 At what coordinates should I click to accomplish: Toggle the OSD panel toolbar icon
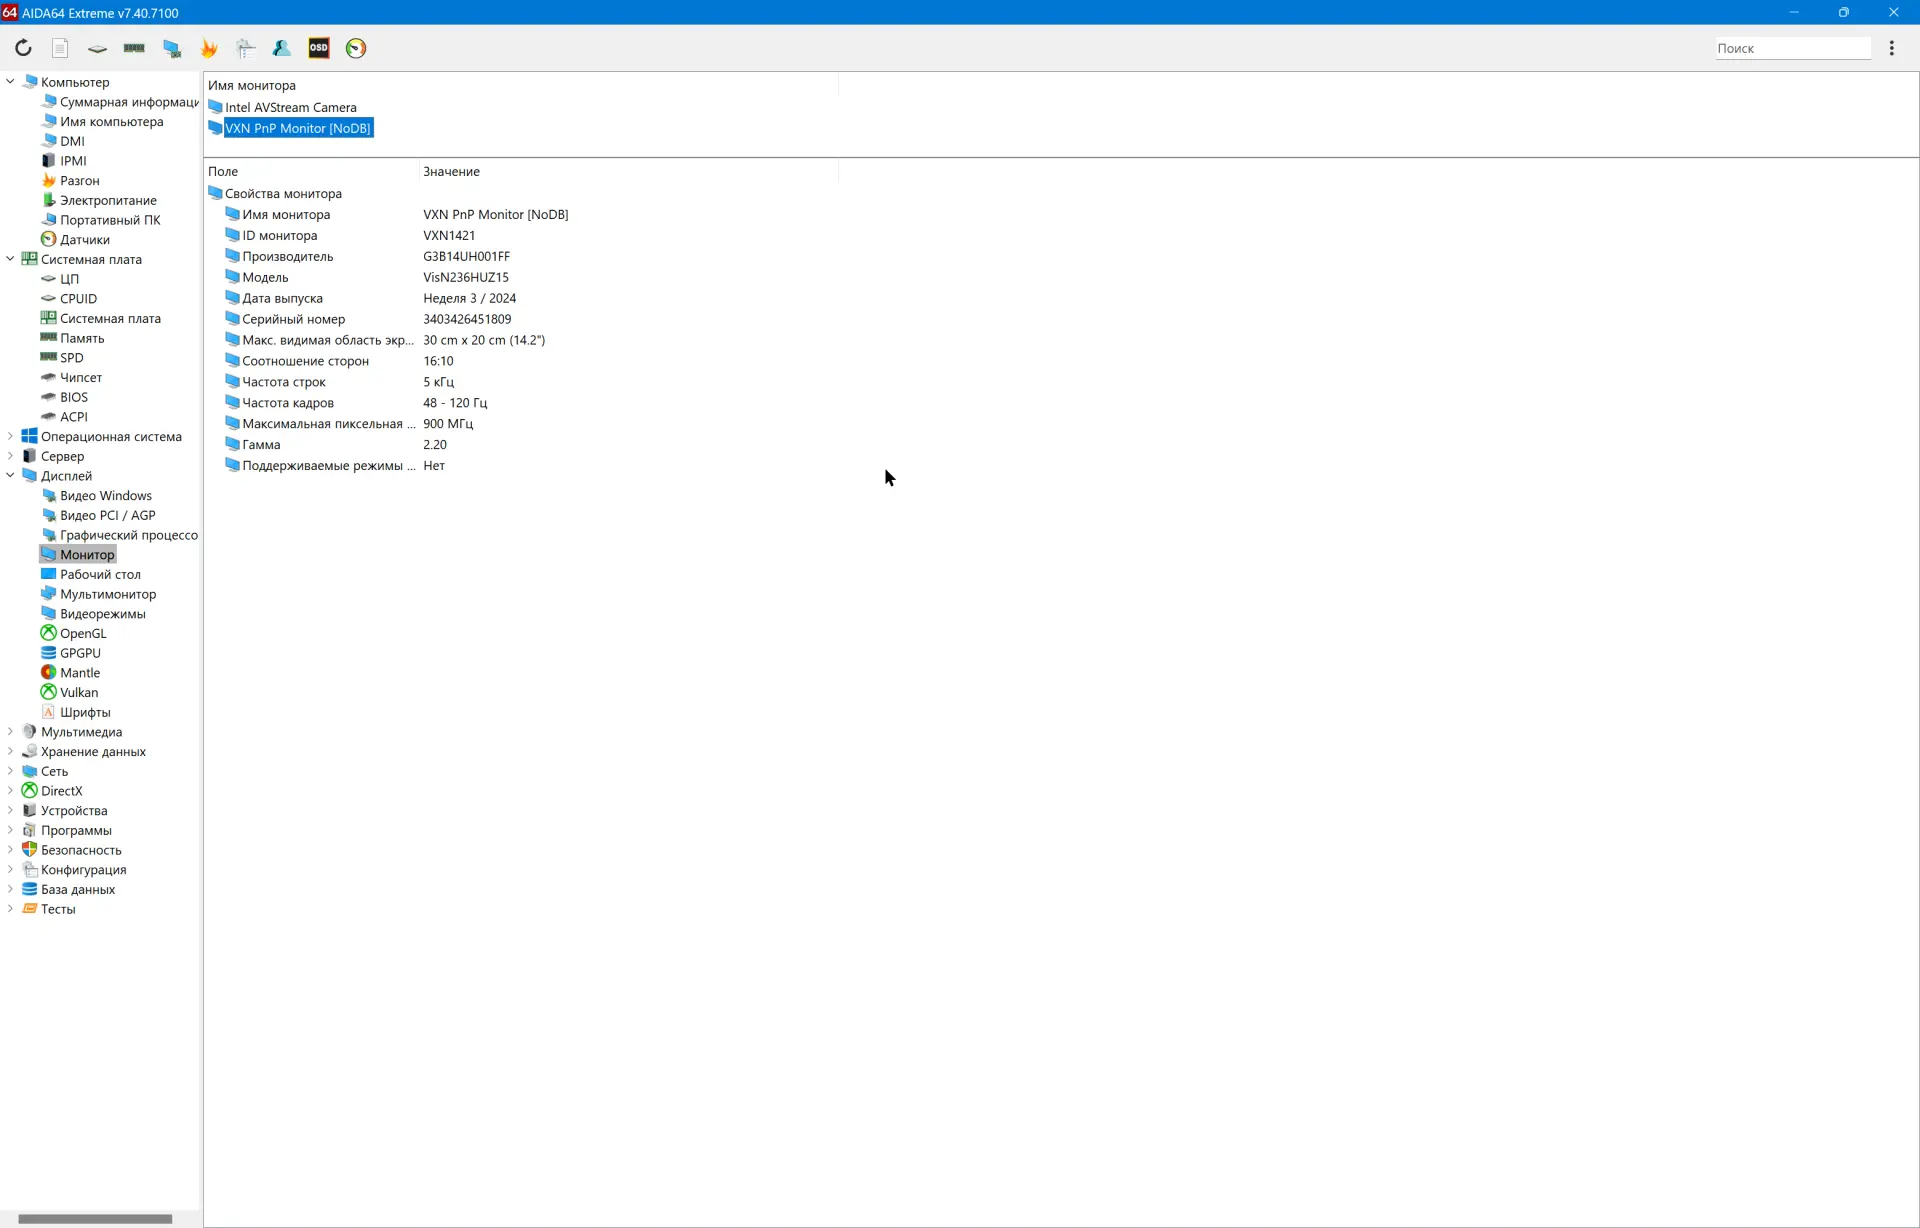pyautogui.click(x=319, y=48)
